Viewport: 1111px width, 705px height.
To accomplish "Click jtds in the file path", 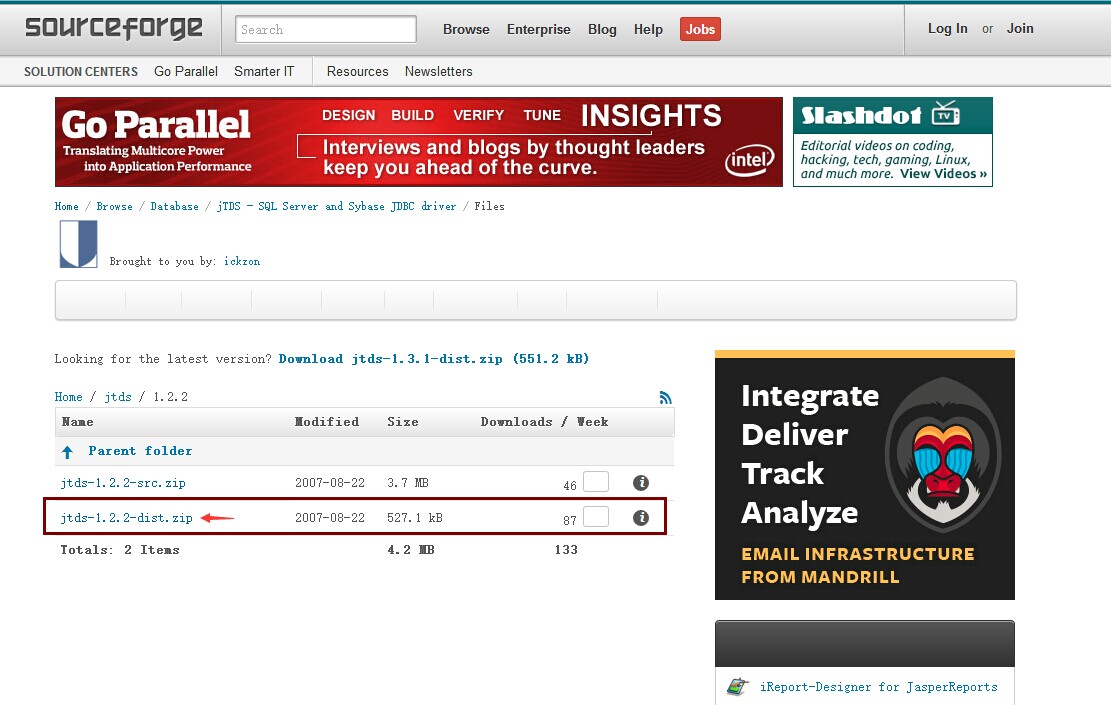I will (x=118, y=397).
